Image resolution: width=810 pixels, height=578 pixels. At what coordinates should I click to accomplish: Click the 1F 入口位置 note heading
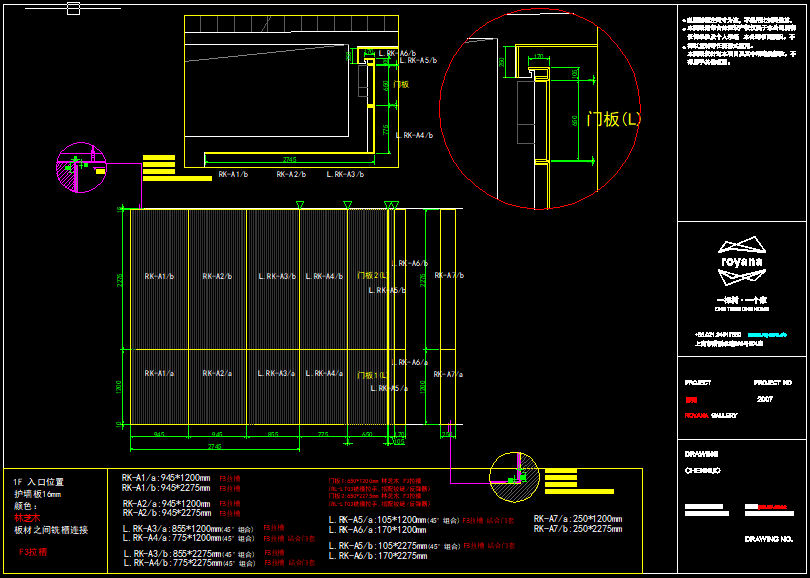point(39,482)
